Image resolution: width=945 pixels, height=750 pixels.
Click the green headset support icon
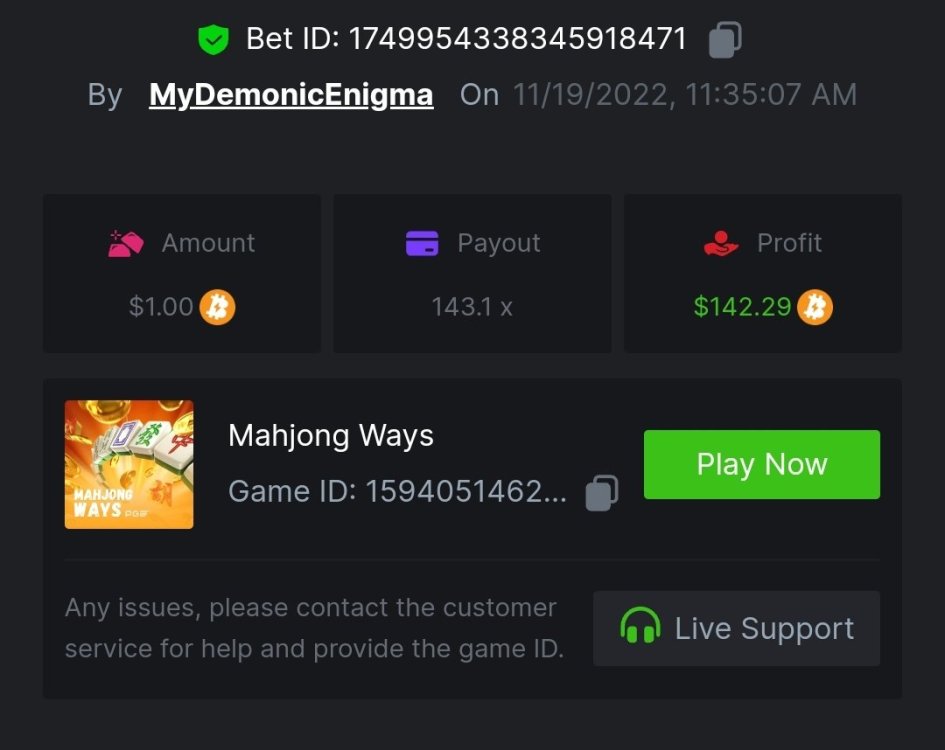(x=640, y=628)
